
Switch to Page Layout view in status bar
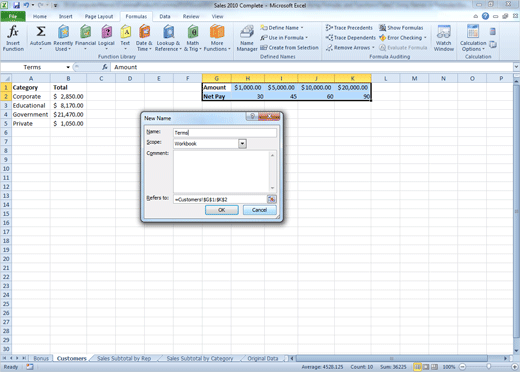coord(426,367)
